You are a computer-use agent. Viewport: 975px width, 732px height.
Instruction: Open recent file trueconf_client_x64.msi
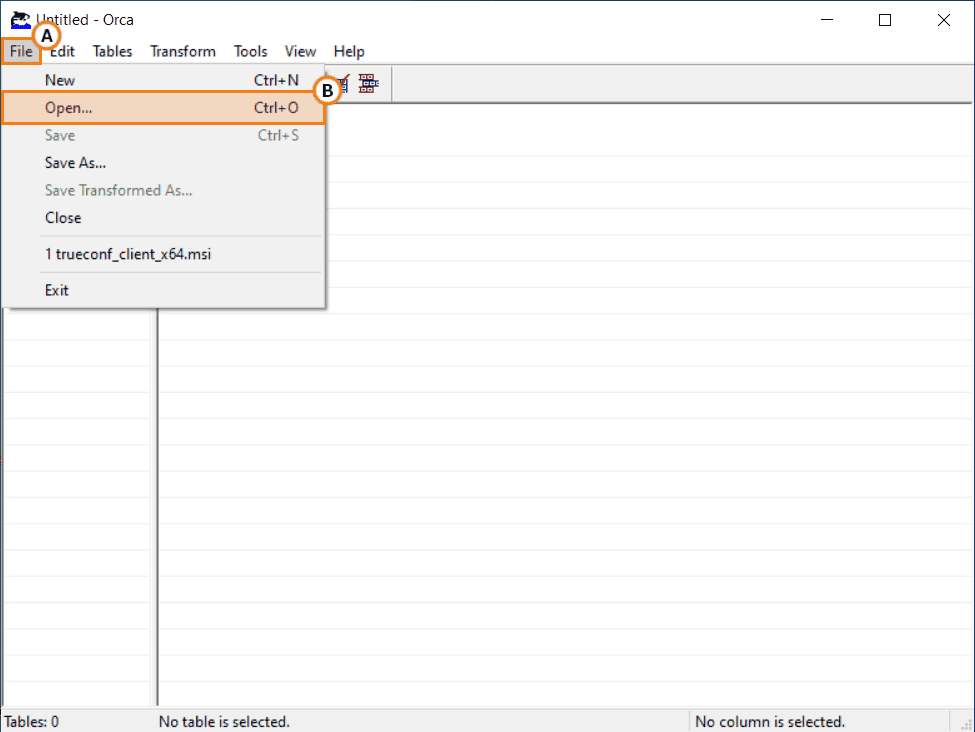[x=164, y=254]
